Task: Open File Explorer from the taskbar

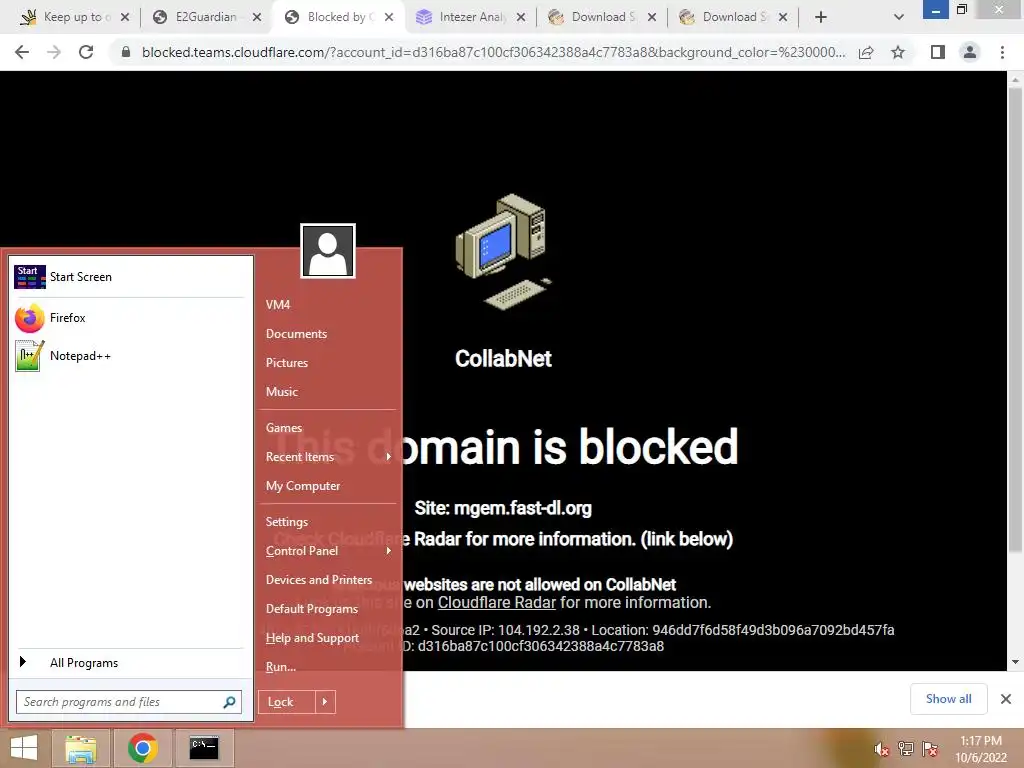Action: click(x=81, y=748)
